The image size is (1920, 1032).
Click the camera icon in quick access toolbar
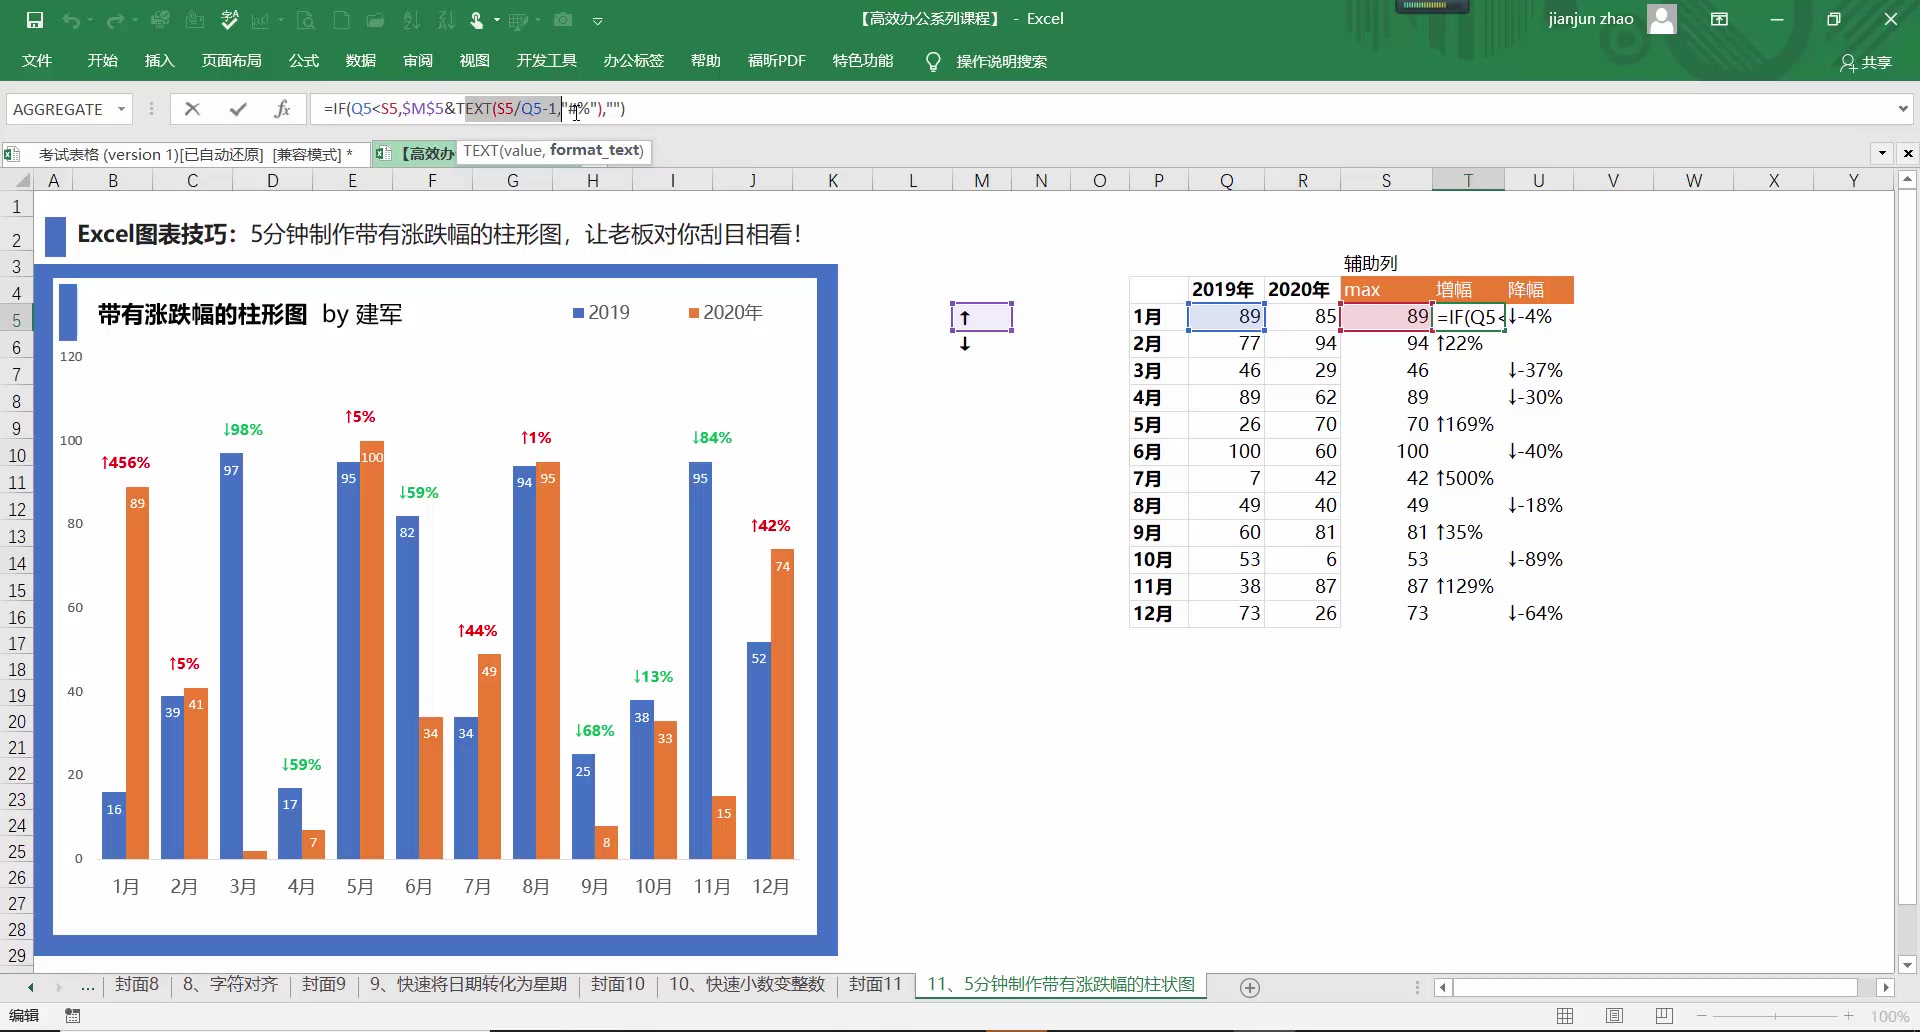tap(563, 20)
